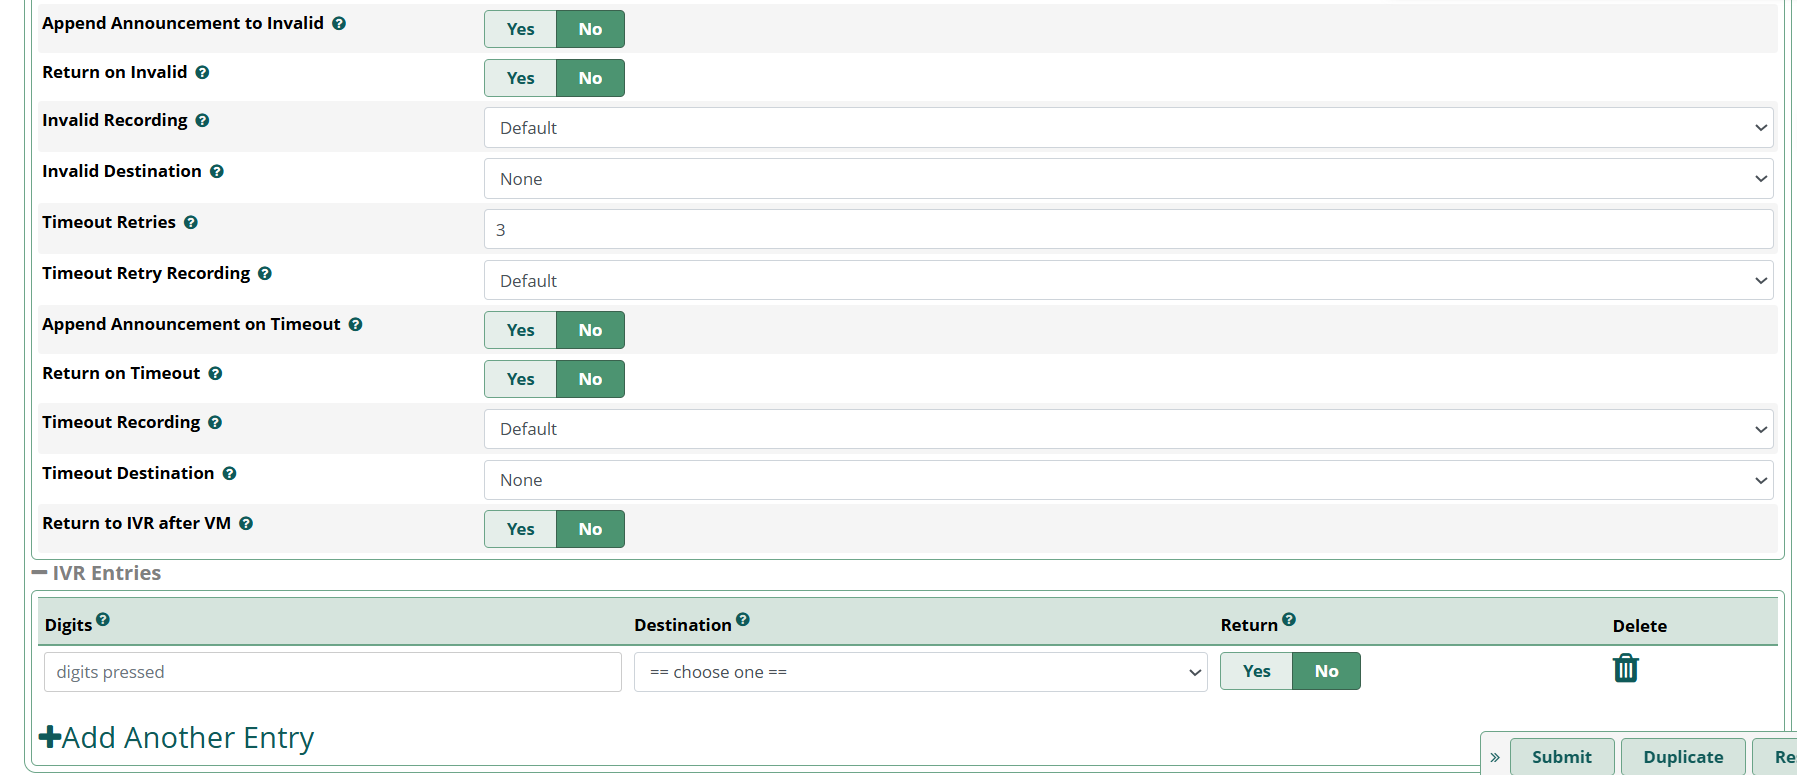
Task: Click the digits pressed input field
Action: [333, 672]
